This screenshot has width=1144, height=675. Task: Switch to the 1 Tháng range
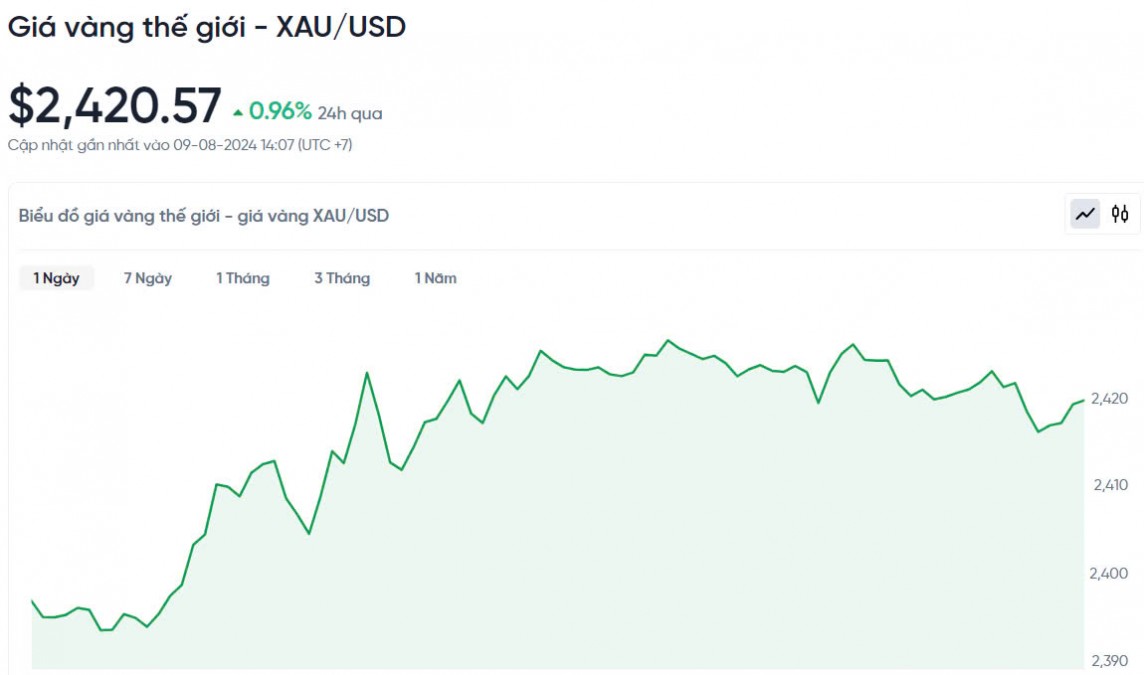[x=243, y=278]
